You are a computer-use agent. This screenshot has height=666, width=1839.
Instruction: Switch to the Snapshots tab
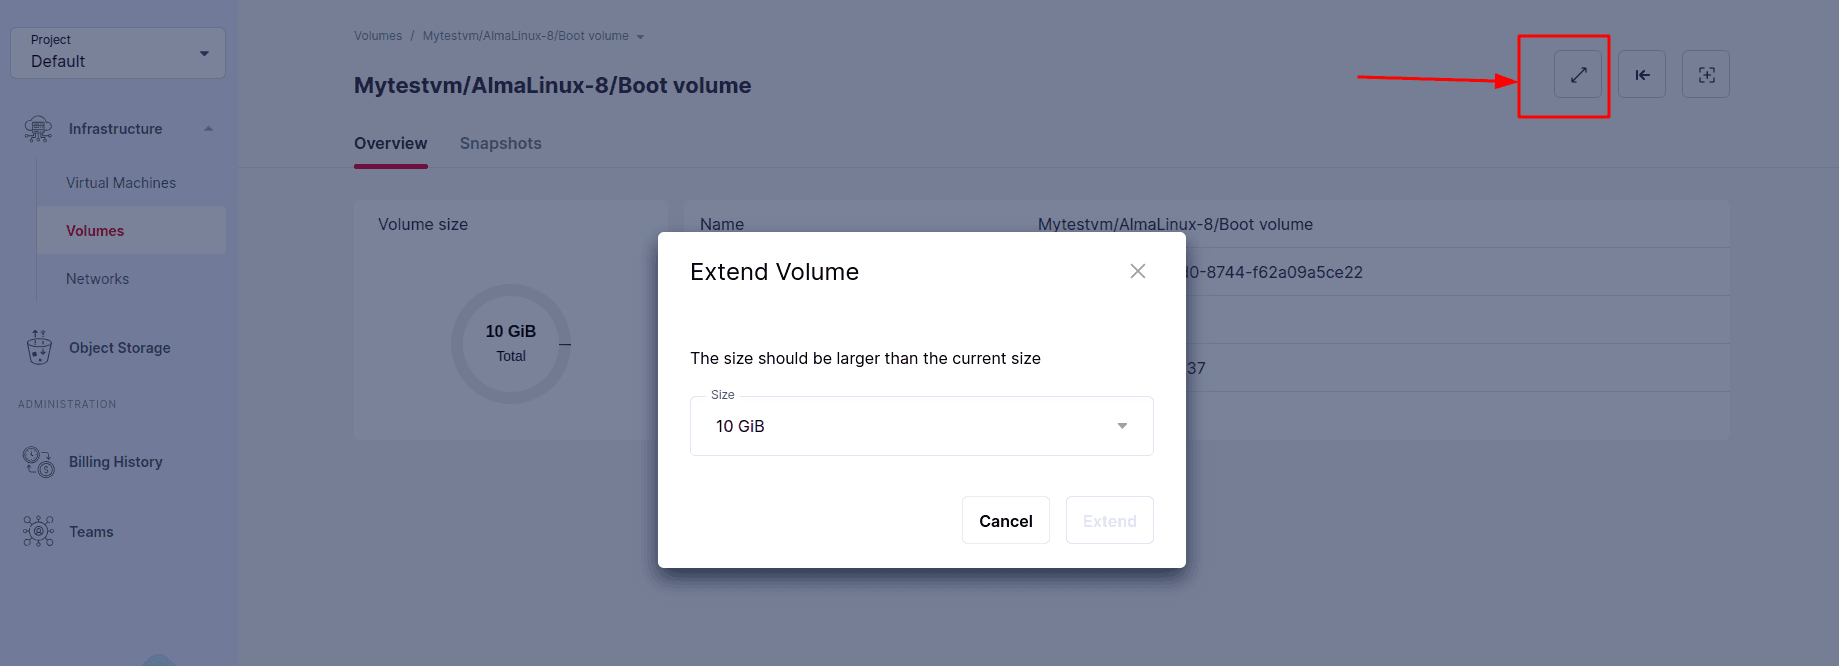(500, 143)
